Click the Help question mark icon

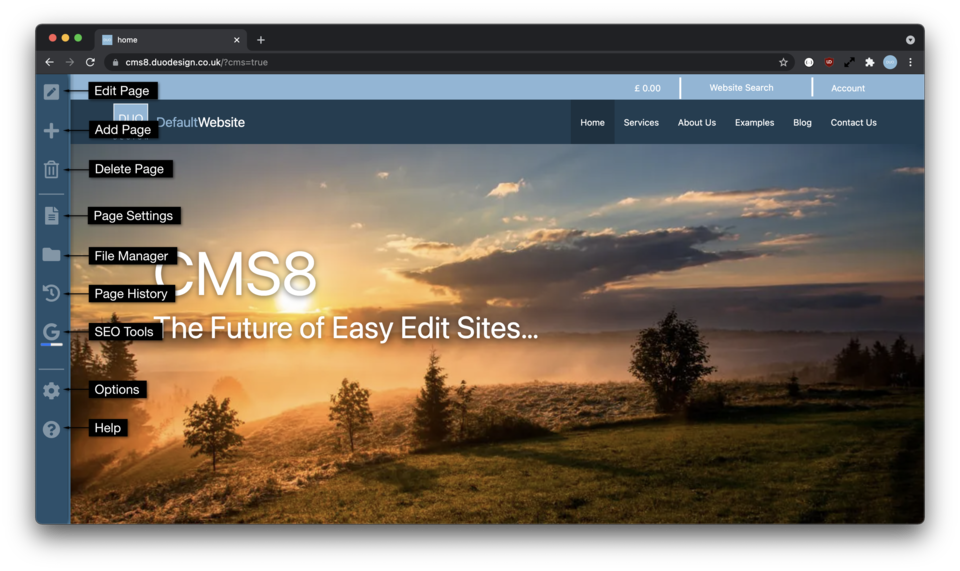(51, 429)
